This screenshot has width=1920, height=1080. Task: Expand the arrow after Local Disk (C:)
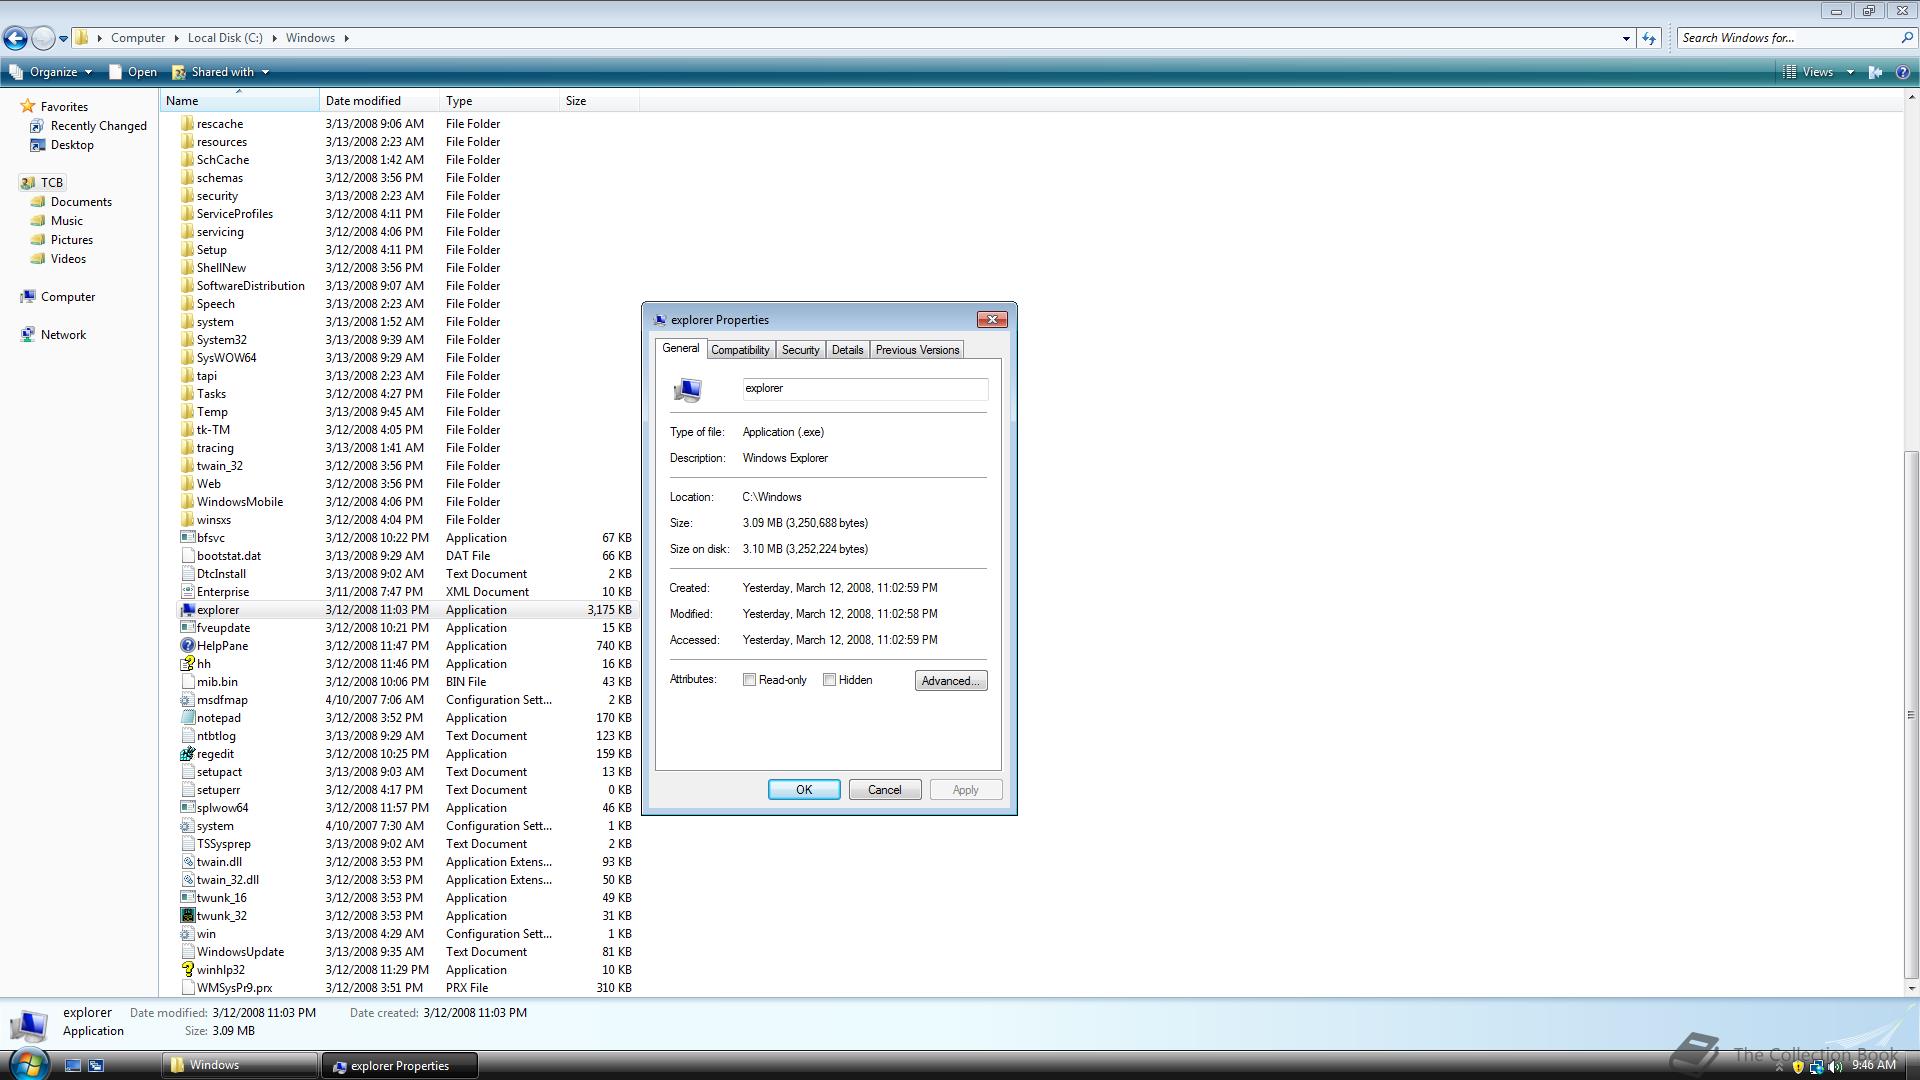point(275,38)
